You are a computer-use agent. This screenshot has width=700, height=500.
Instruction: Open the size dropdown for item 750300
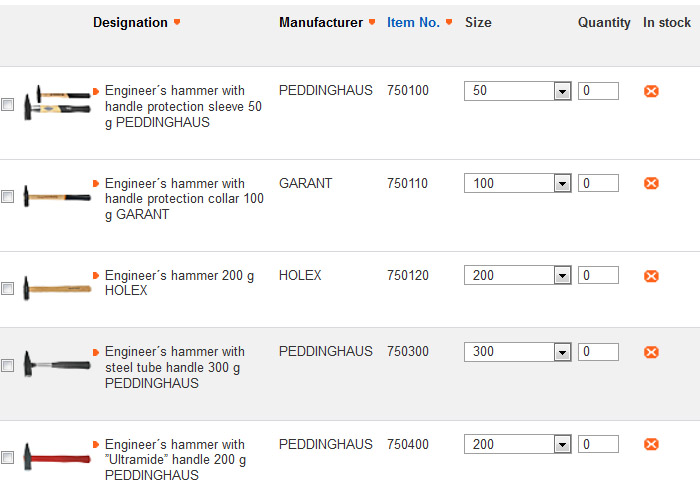click(x=562, y=352)
